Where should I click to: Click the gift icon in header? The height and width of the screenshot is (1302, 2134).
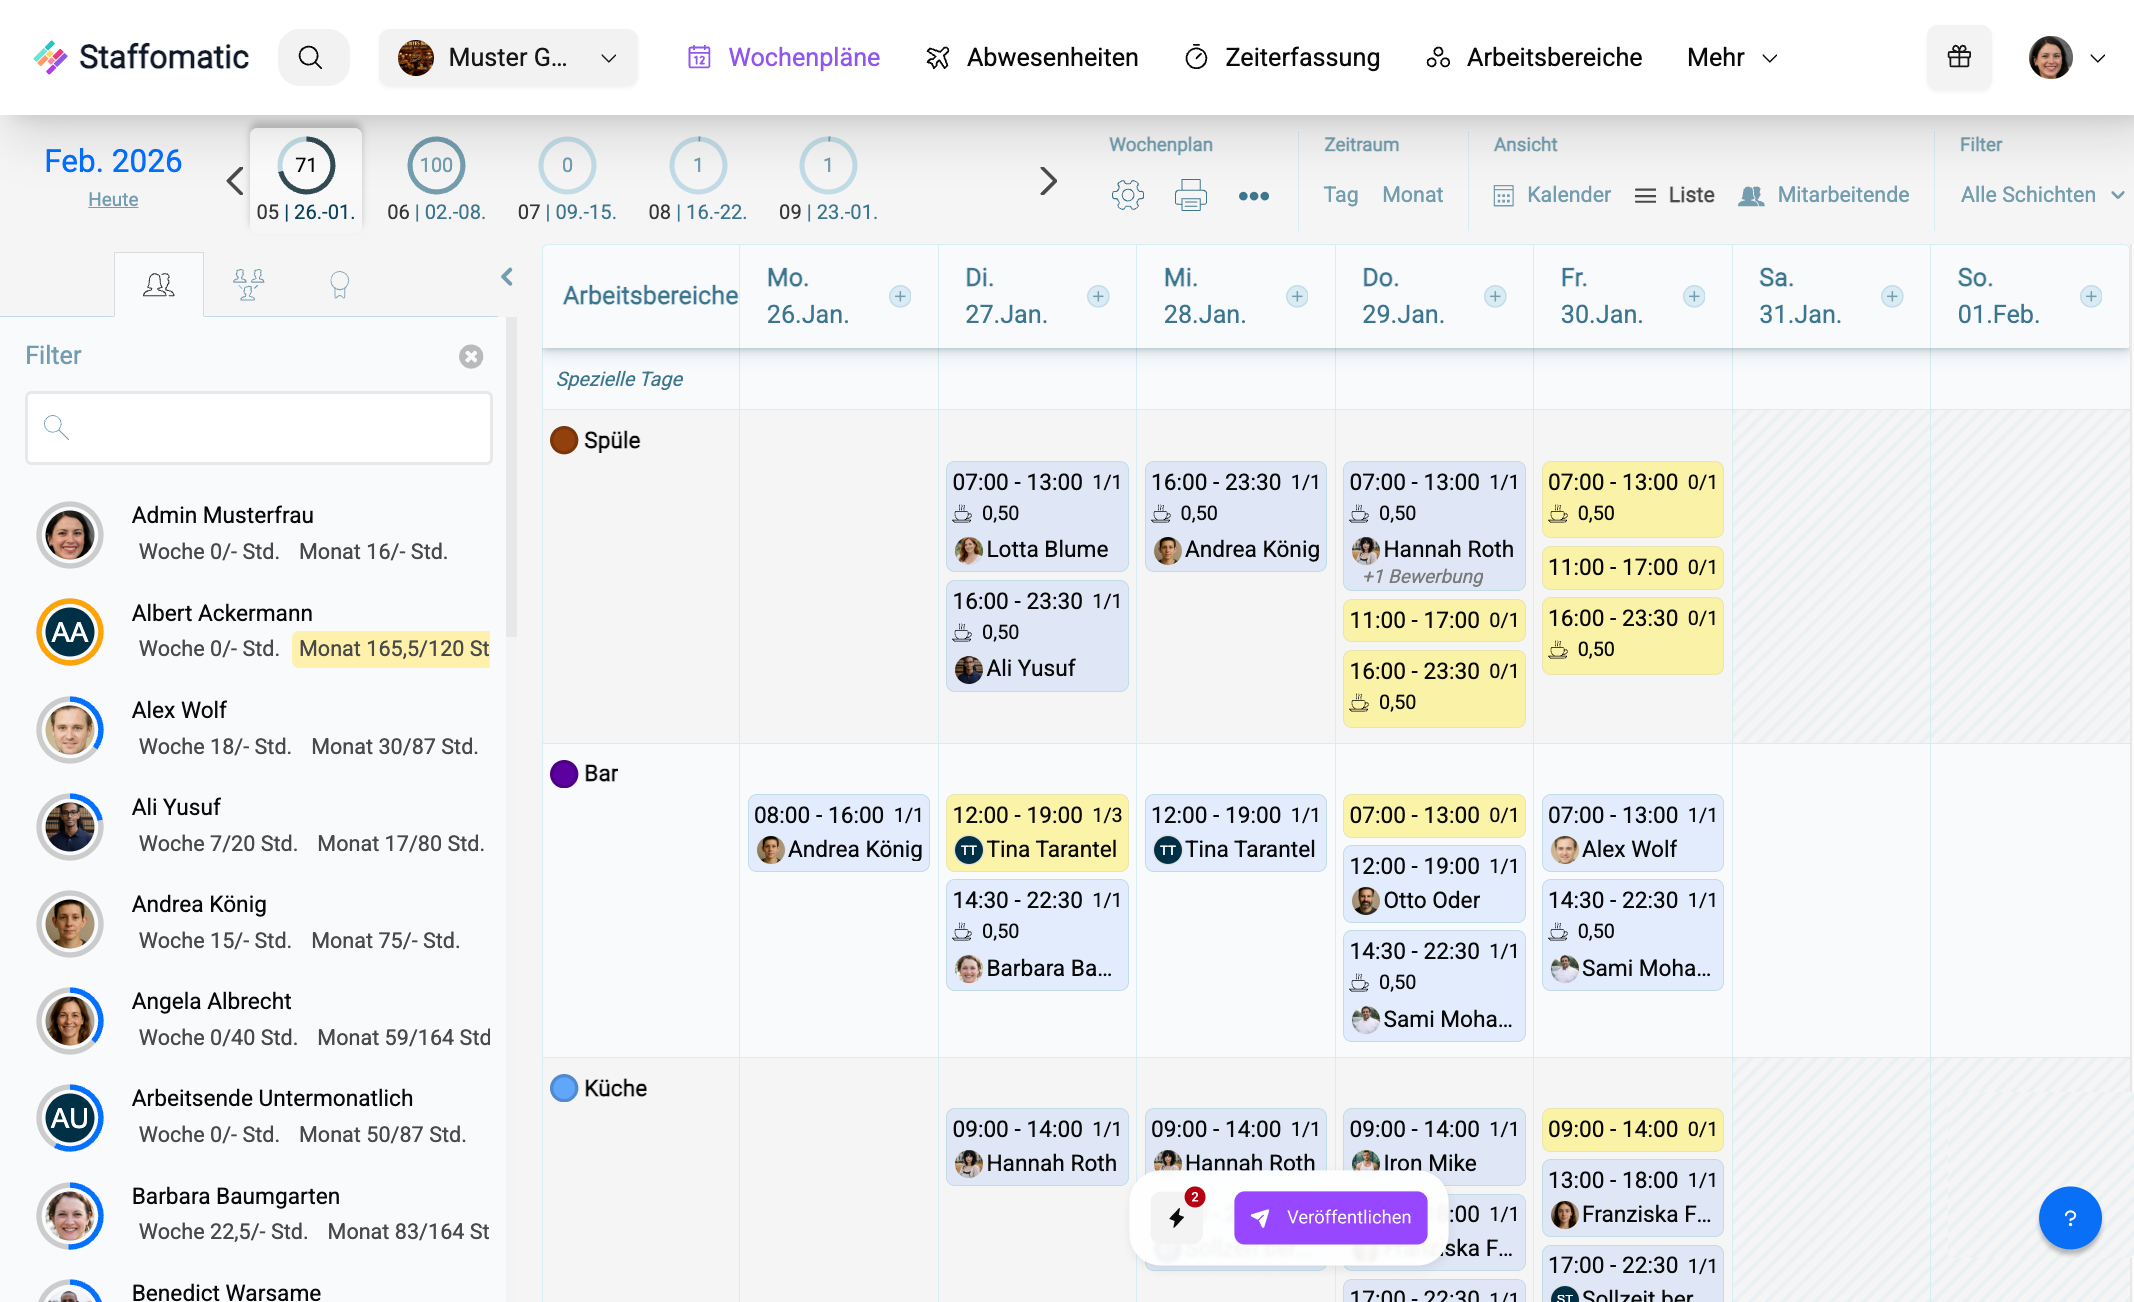tap(1959, 57)
